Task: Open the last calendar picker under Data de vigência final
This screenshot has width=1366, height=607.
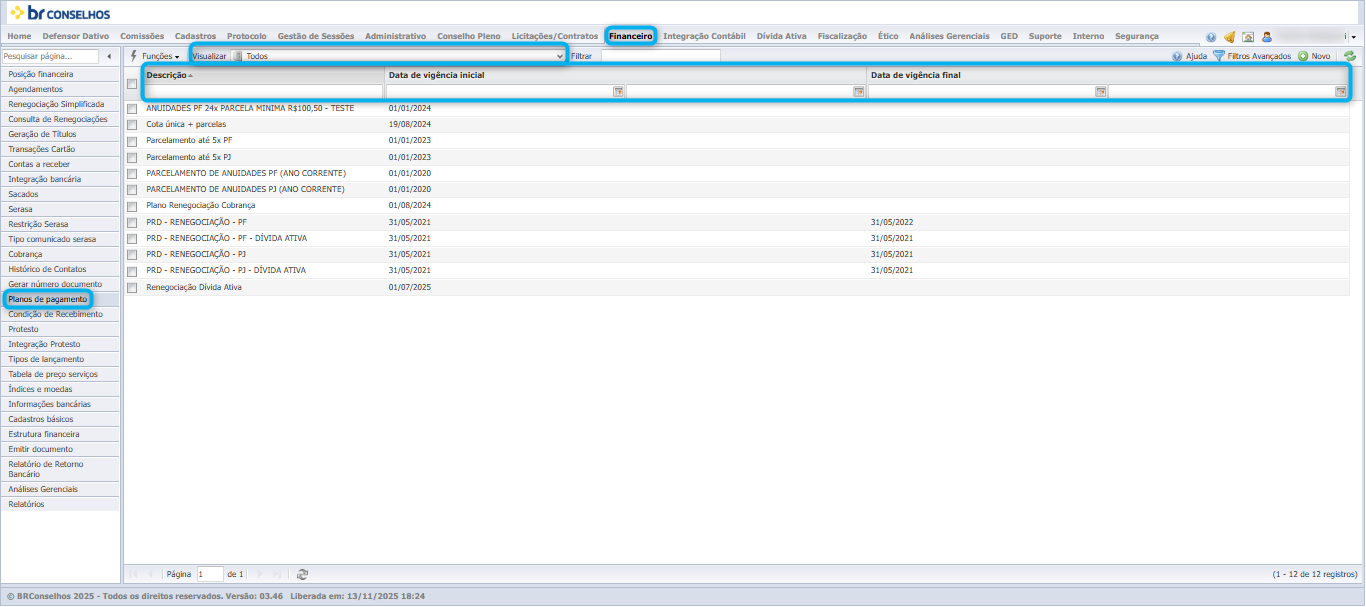Action: (1340, 92)
